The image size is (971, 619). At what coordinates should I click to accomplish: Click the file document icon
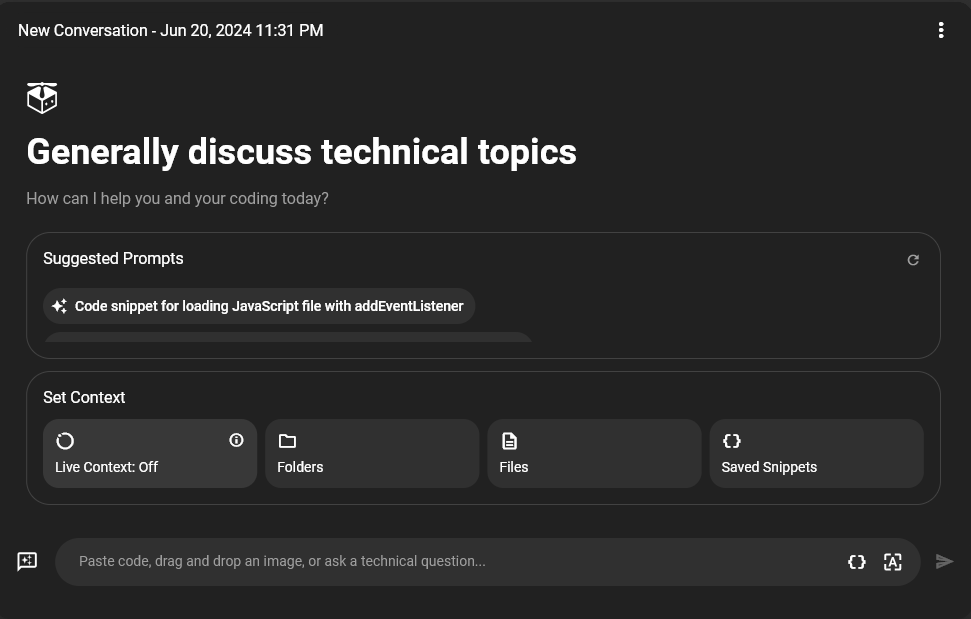point(509,441)
